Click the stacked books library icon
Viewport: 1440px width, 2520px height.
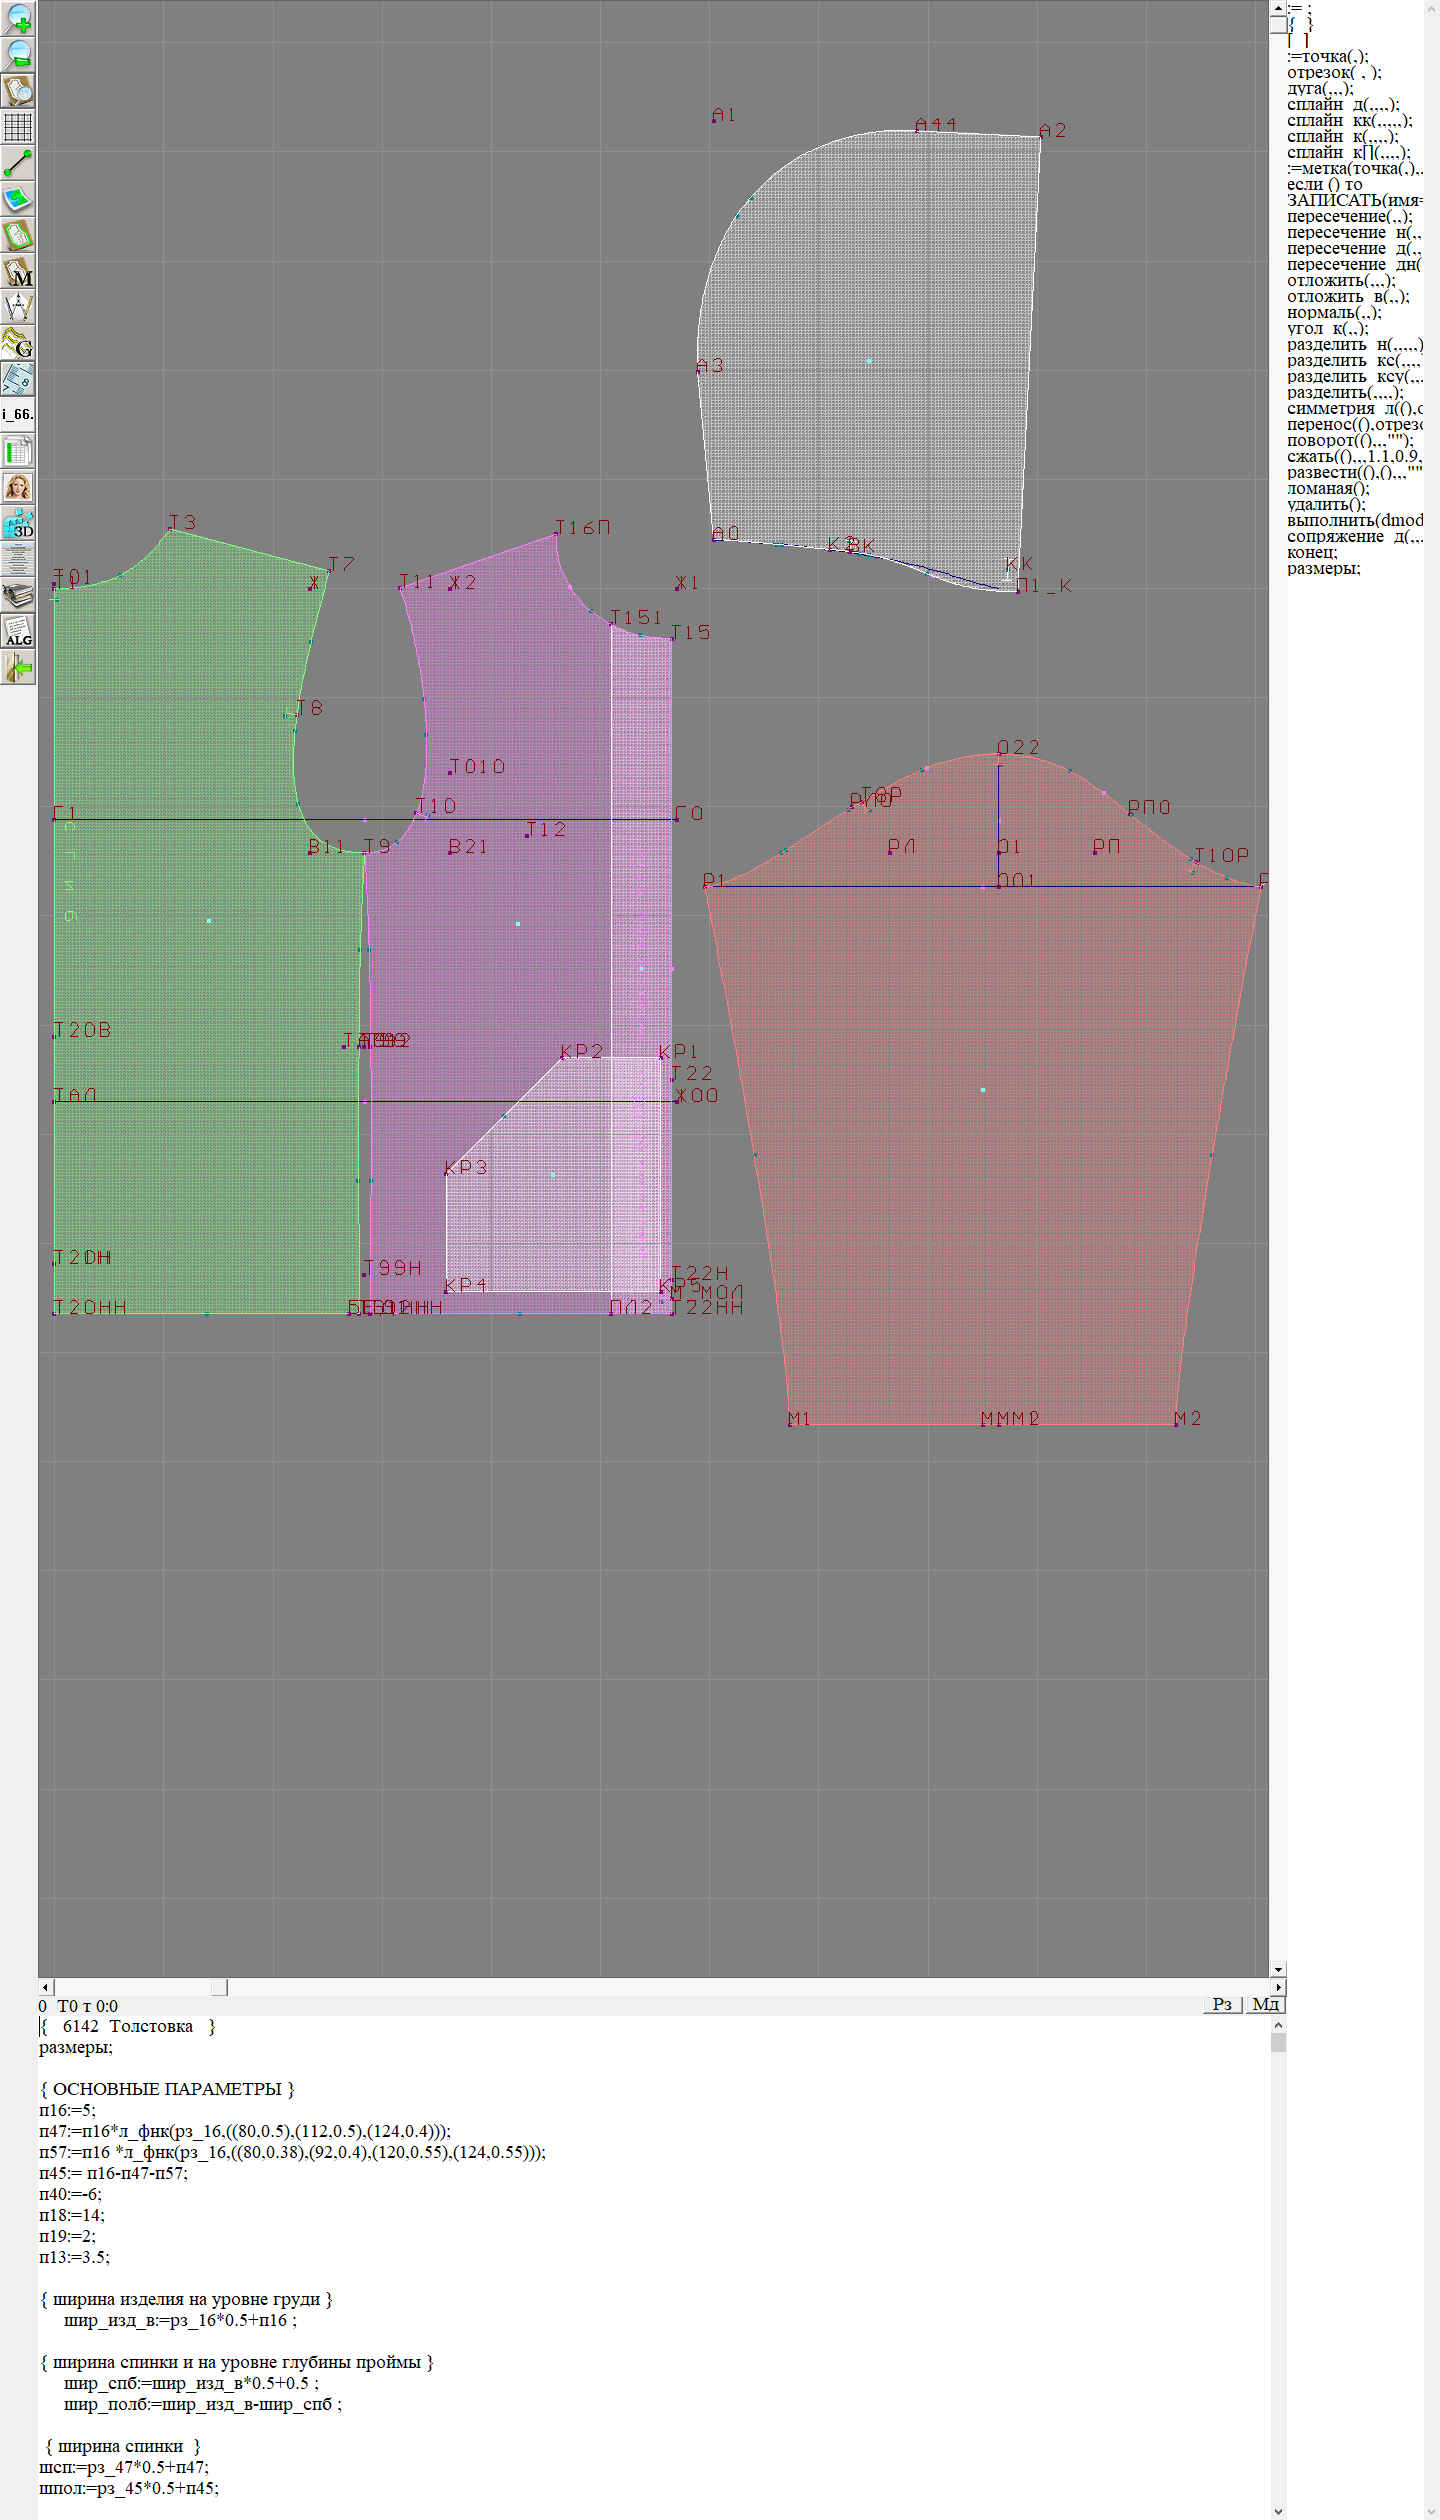18,595
